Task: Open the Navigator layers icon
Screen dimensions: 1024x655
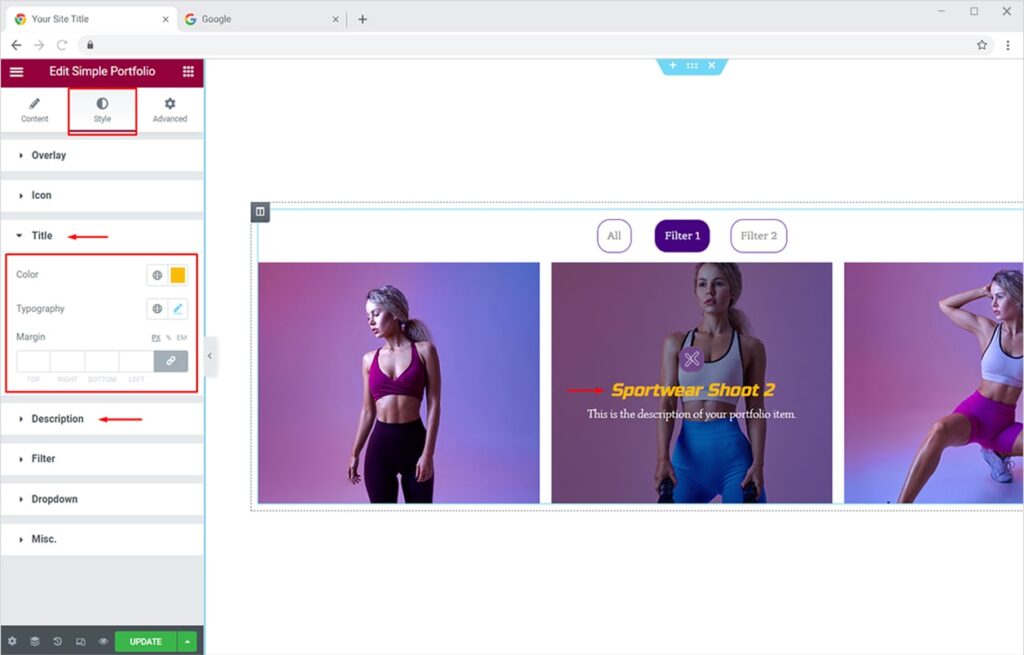Action: click(x=34, y=641)
